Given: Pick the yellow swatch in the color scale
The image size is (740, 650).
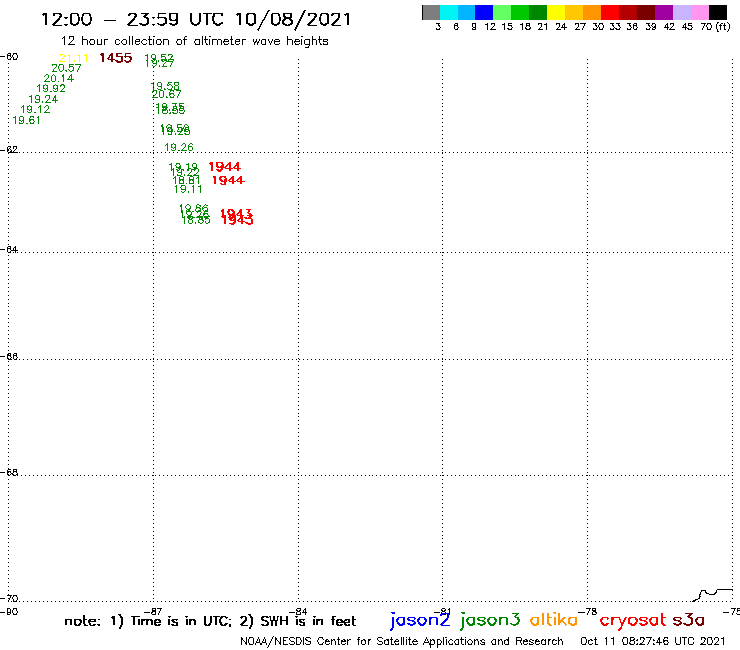Looking at the screenshot, I should pos(556,12).
